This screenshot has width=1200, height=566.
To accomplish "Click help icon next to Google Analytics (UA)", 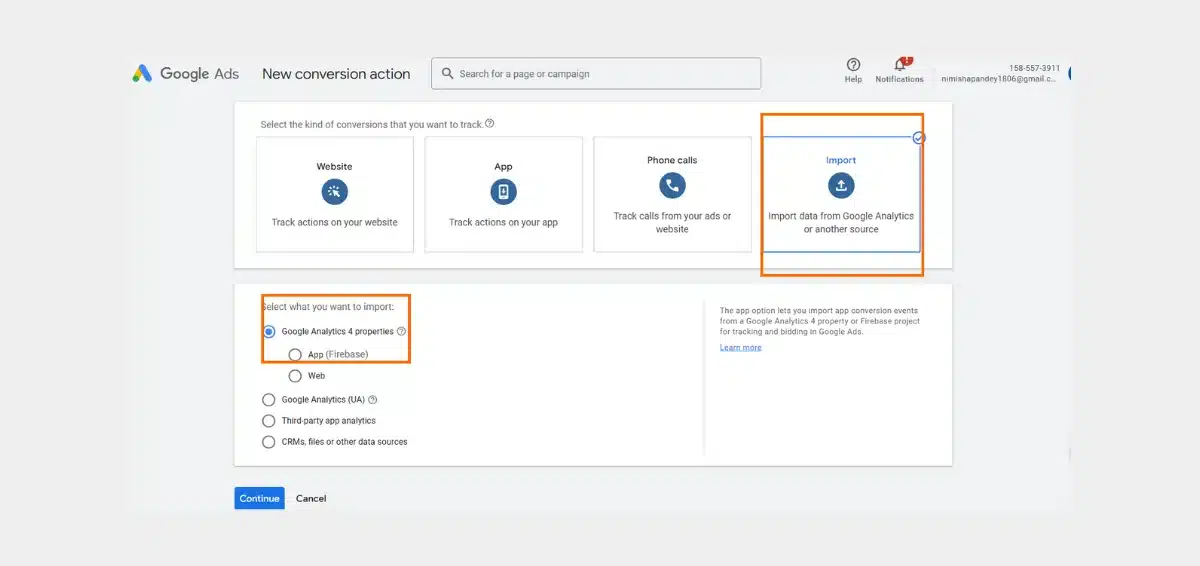I will point(372,399).
